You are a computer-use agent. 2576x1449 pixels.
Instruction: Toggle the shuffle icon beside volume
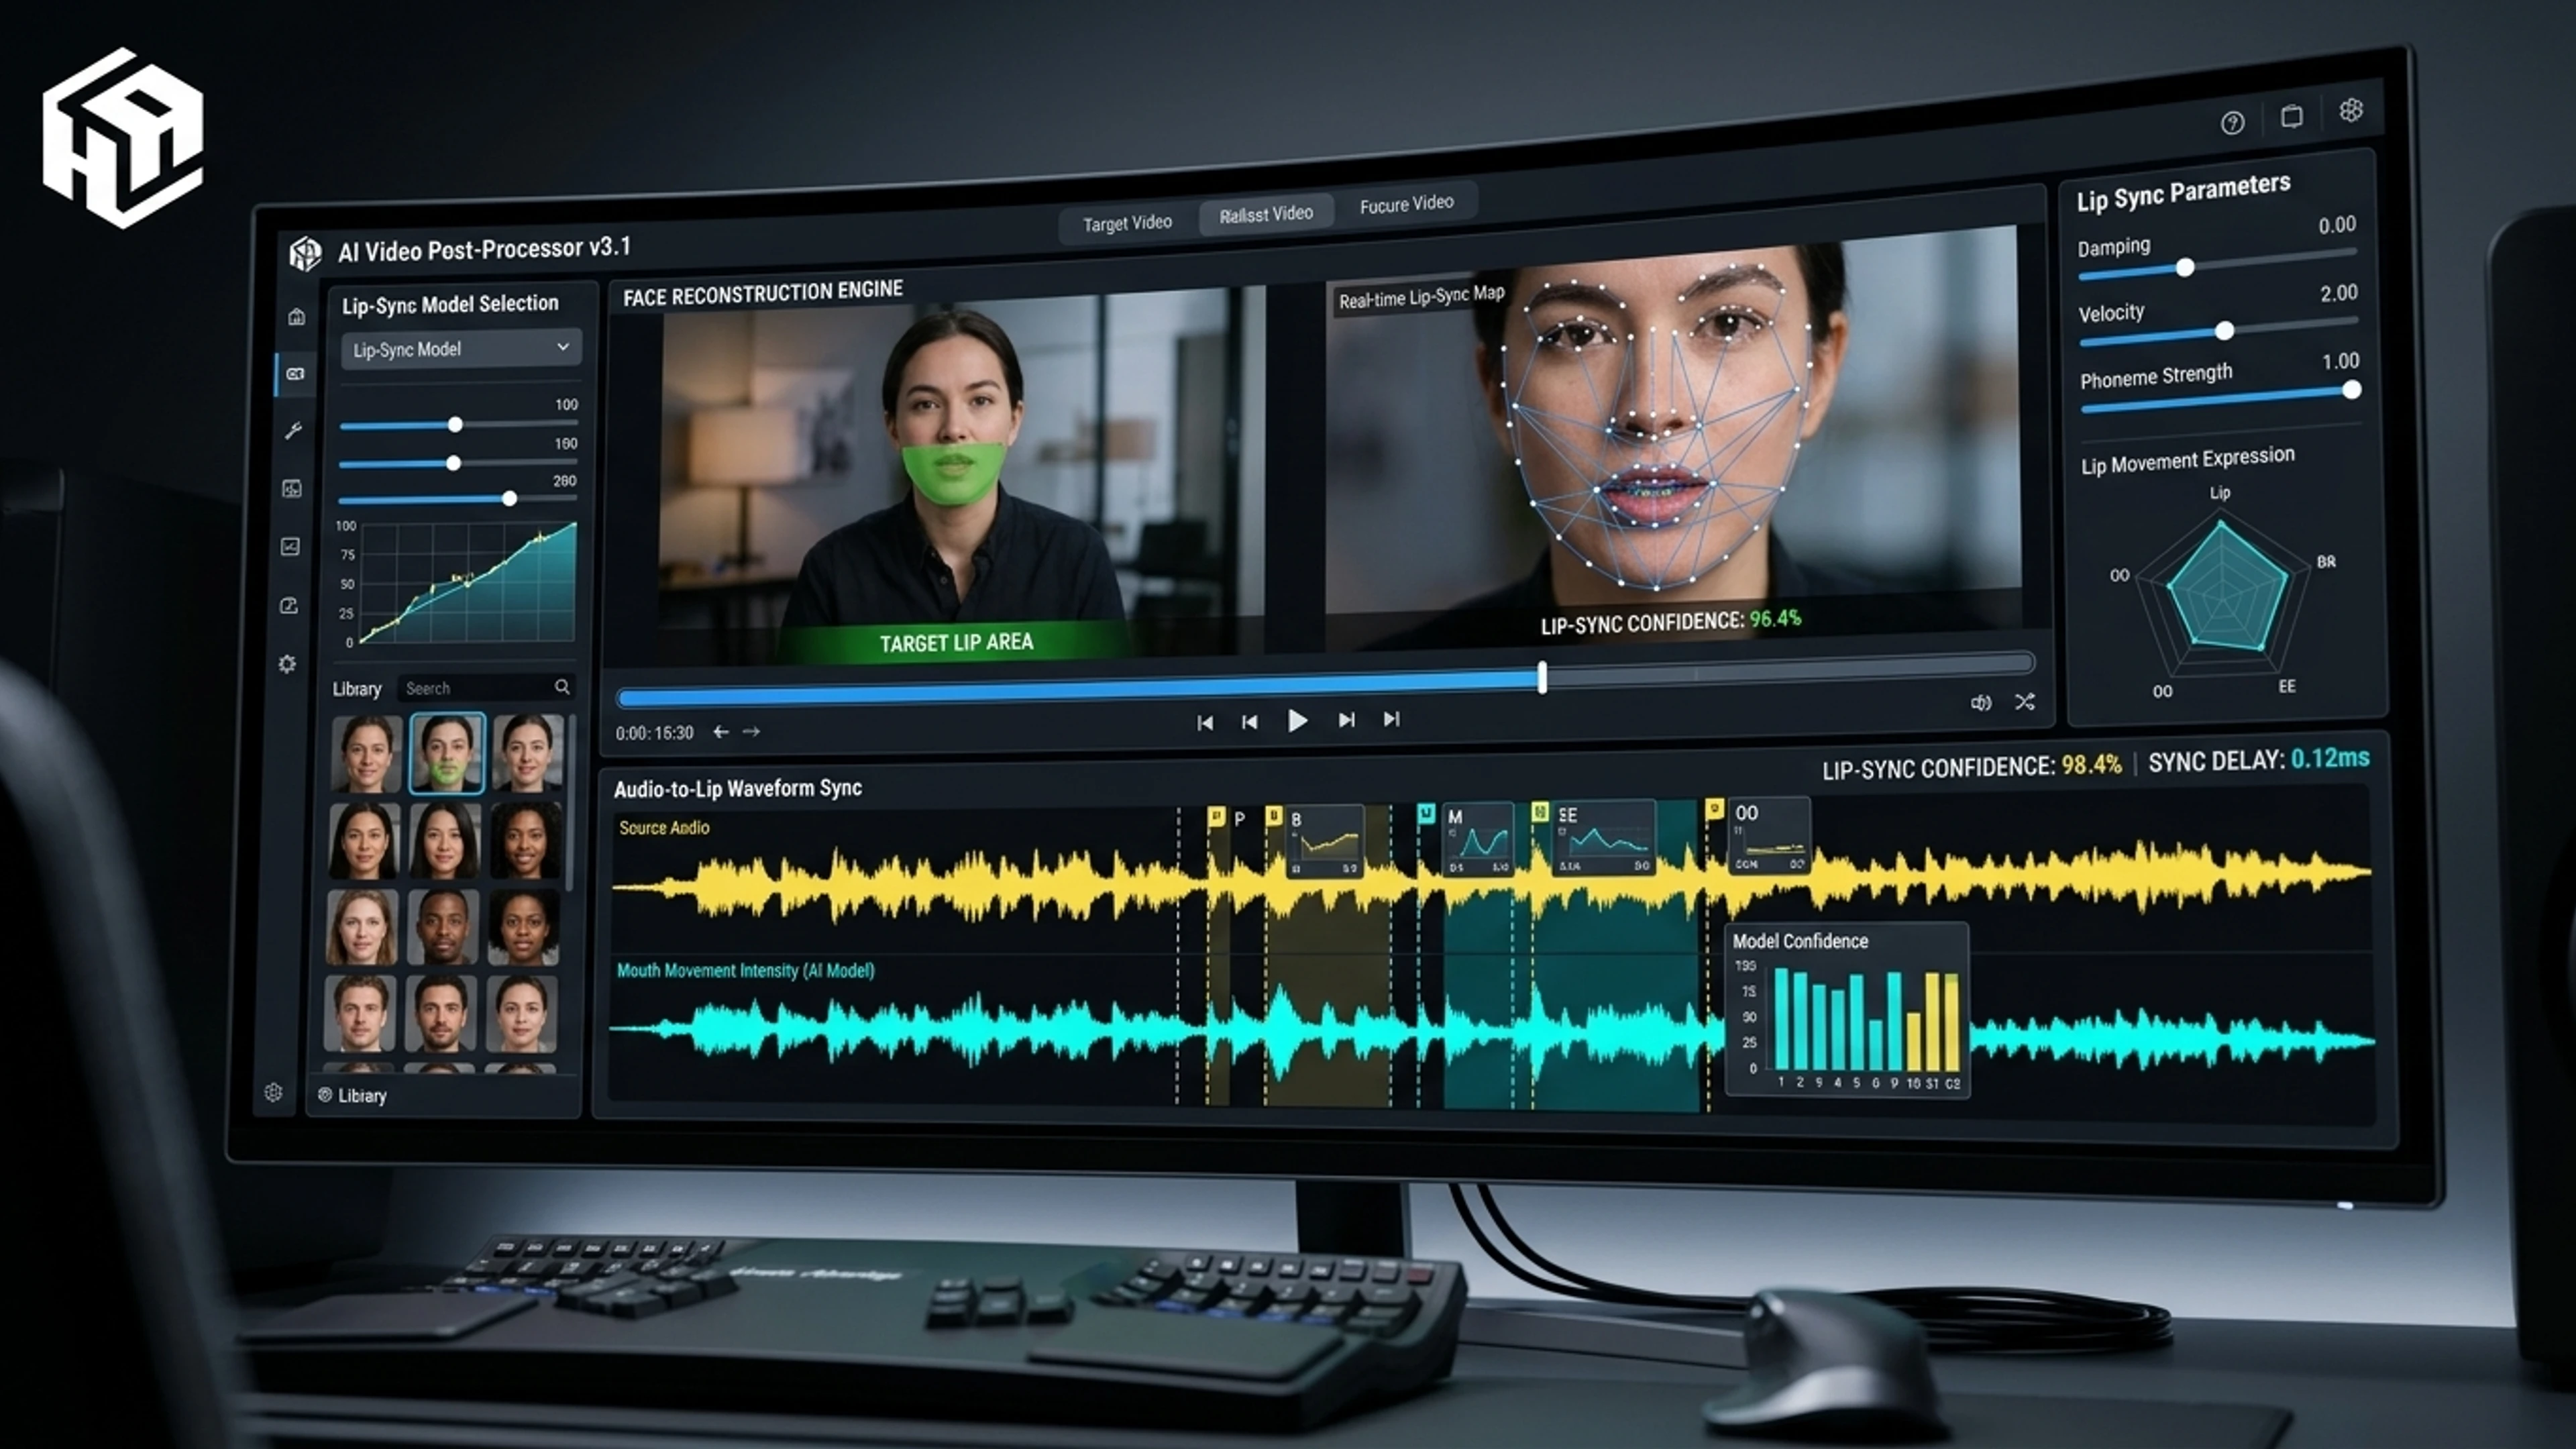point(2025,702)
